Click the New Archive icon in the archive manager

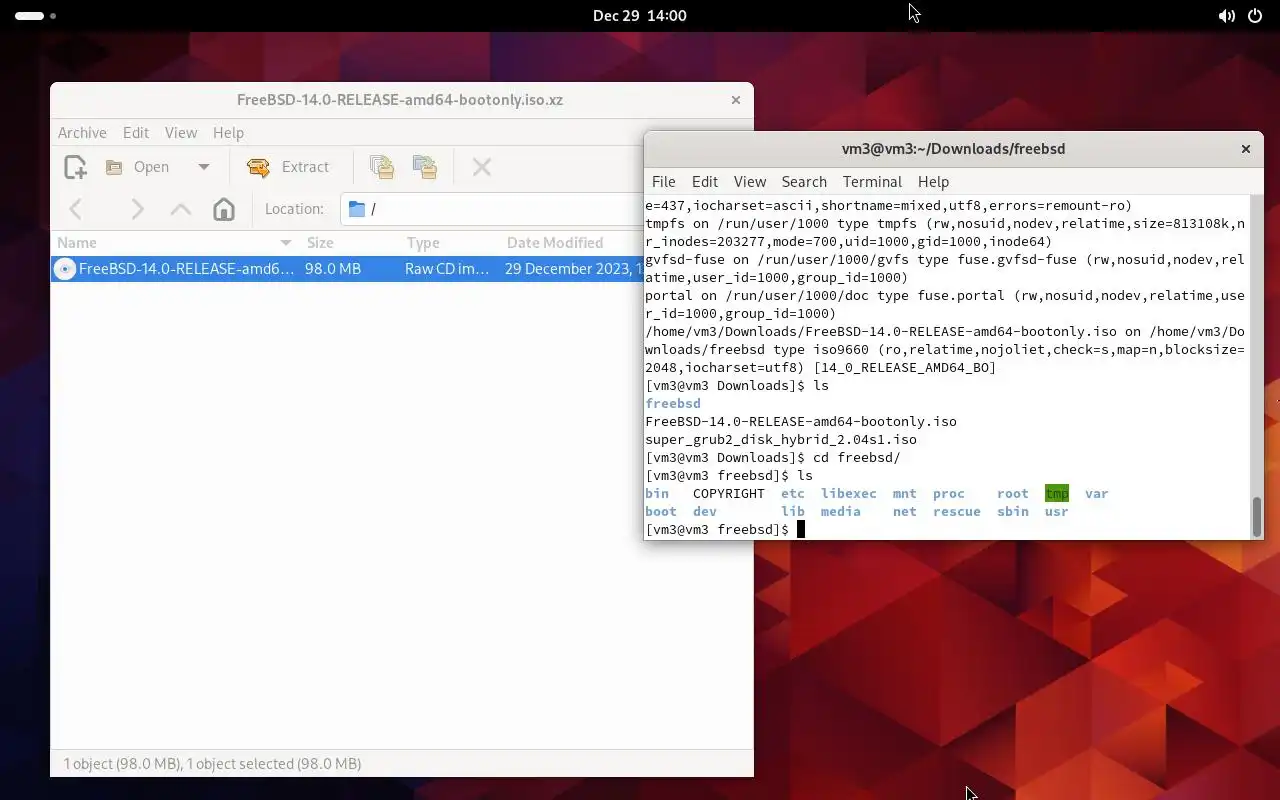pyautogui.click(x=75, y=167)
